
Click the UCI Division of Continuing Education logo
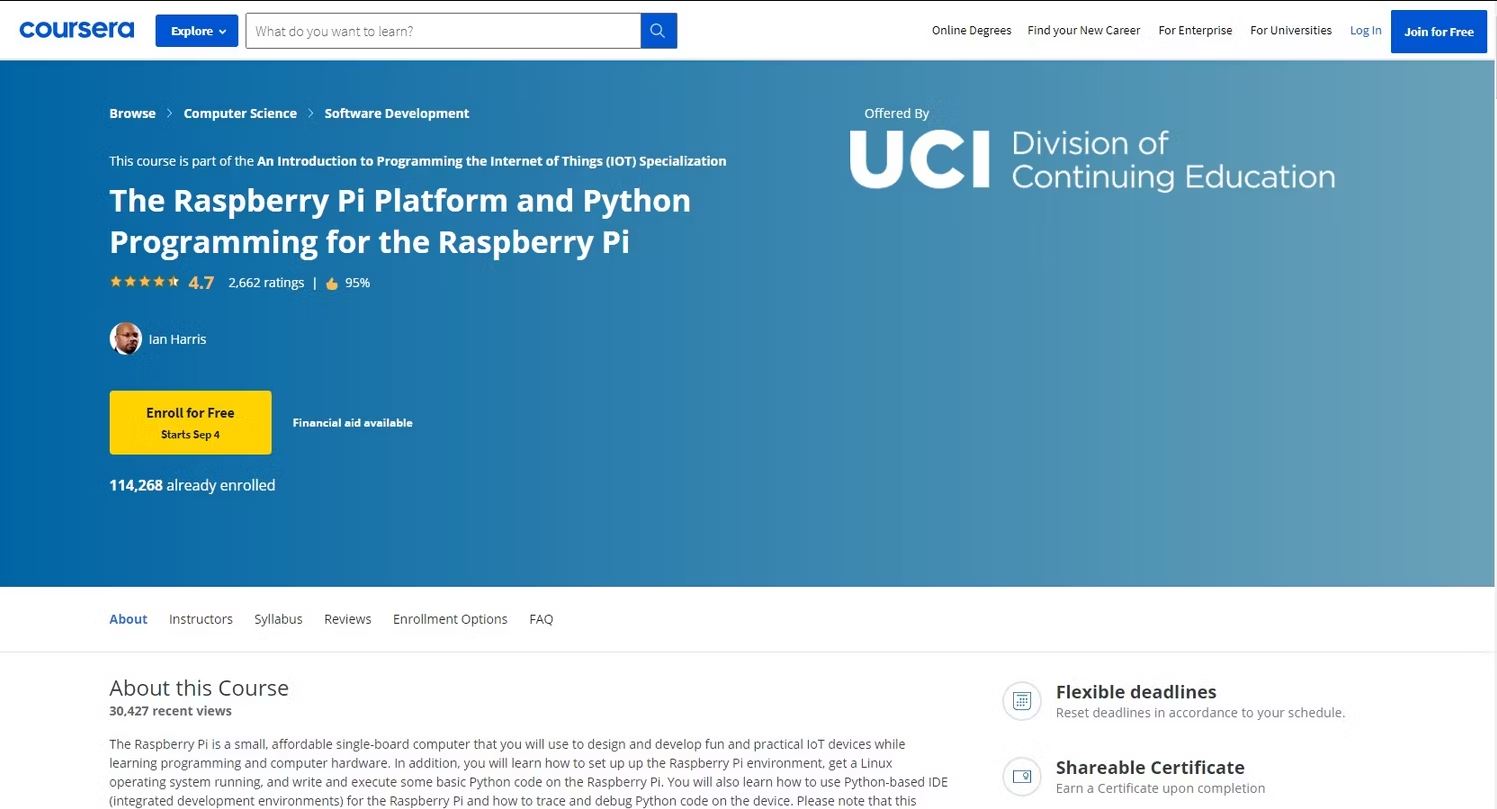1092,159
